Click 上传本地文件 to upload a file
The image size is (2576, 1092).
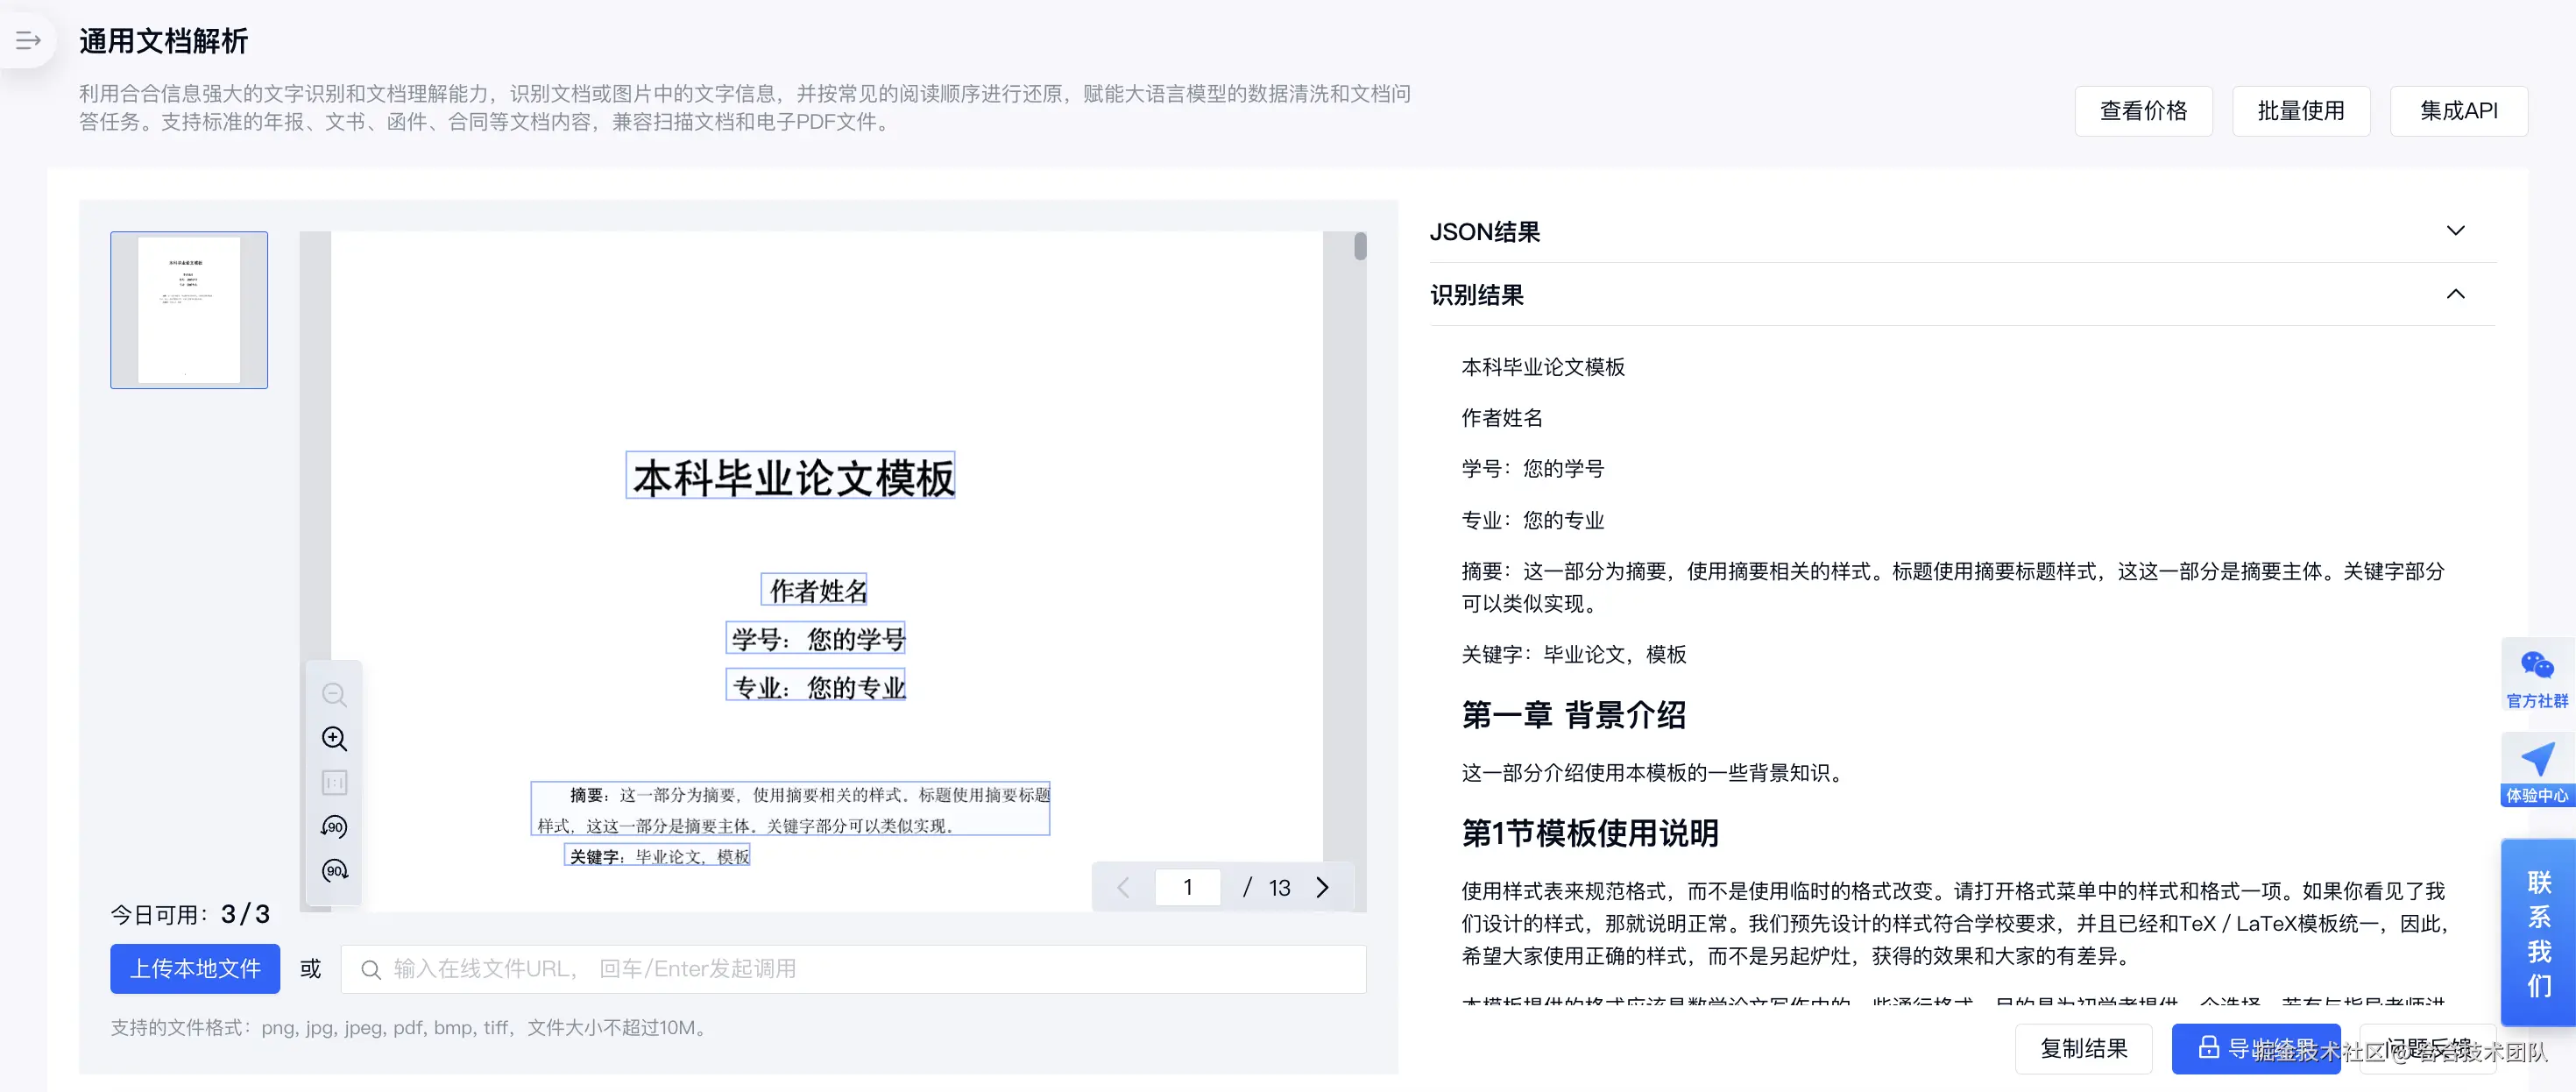(x=195, y=968)
